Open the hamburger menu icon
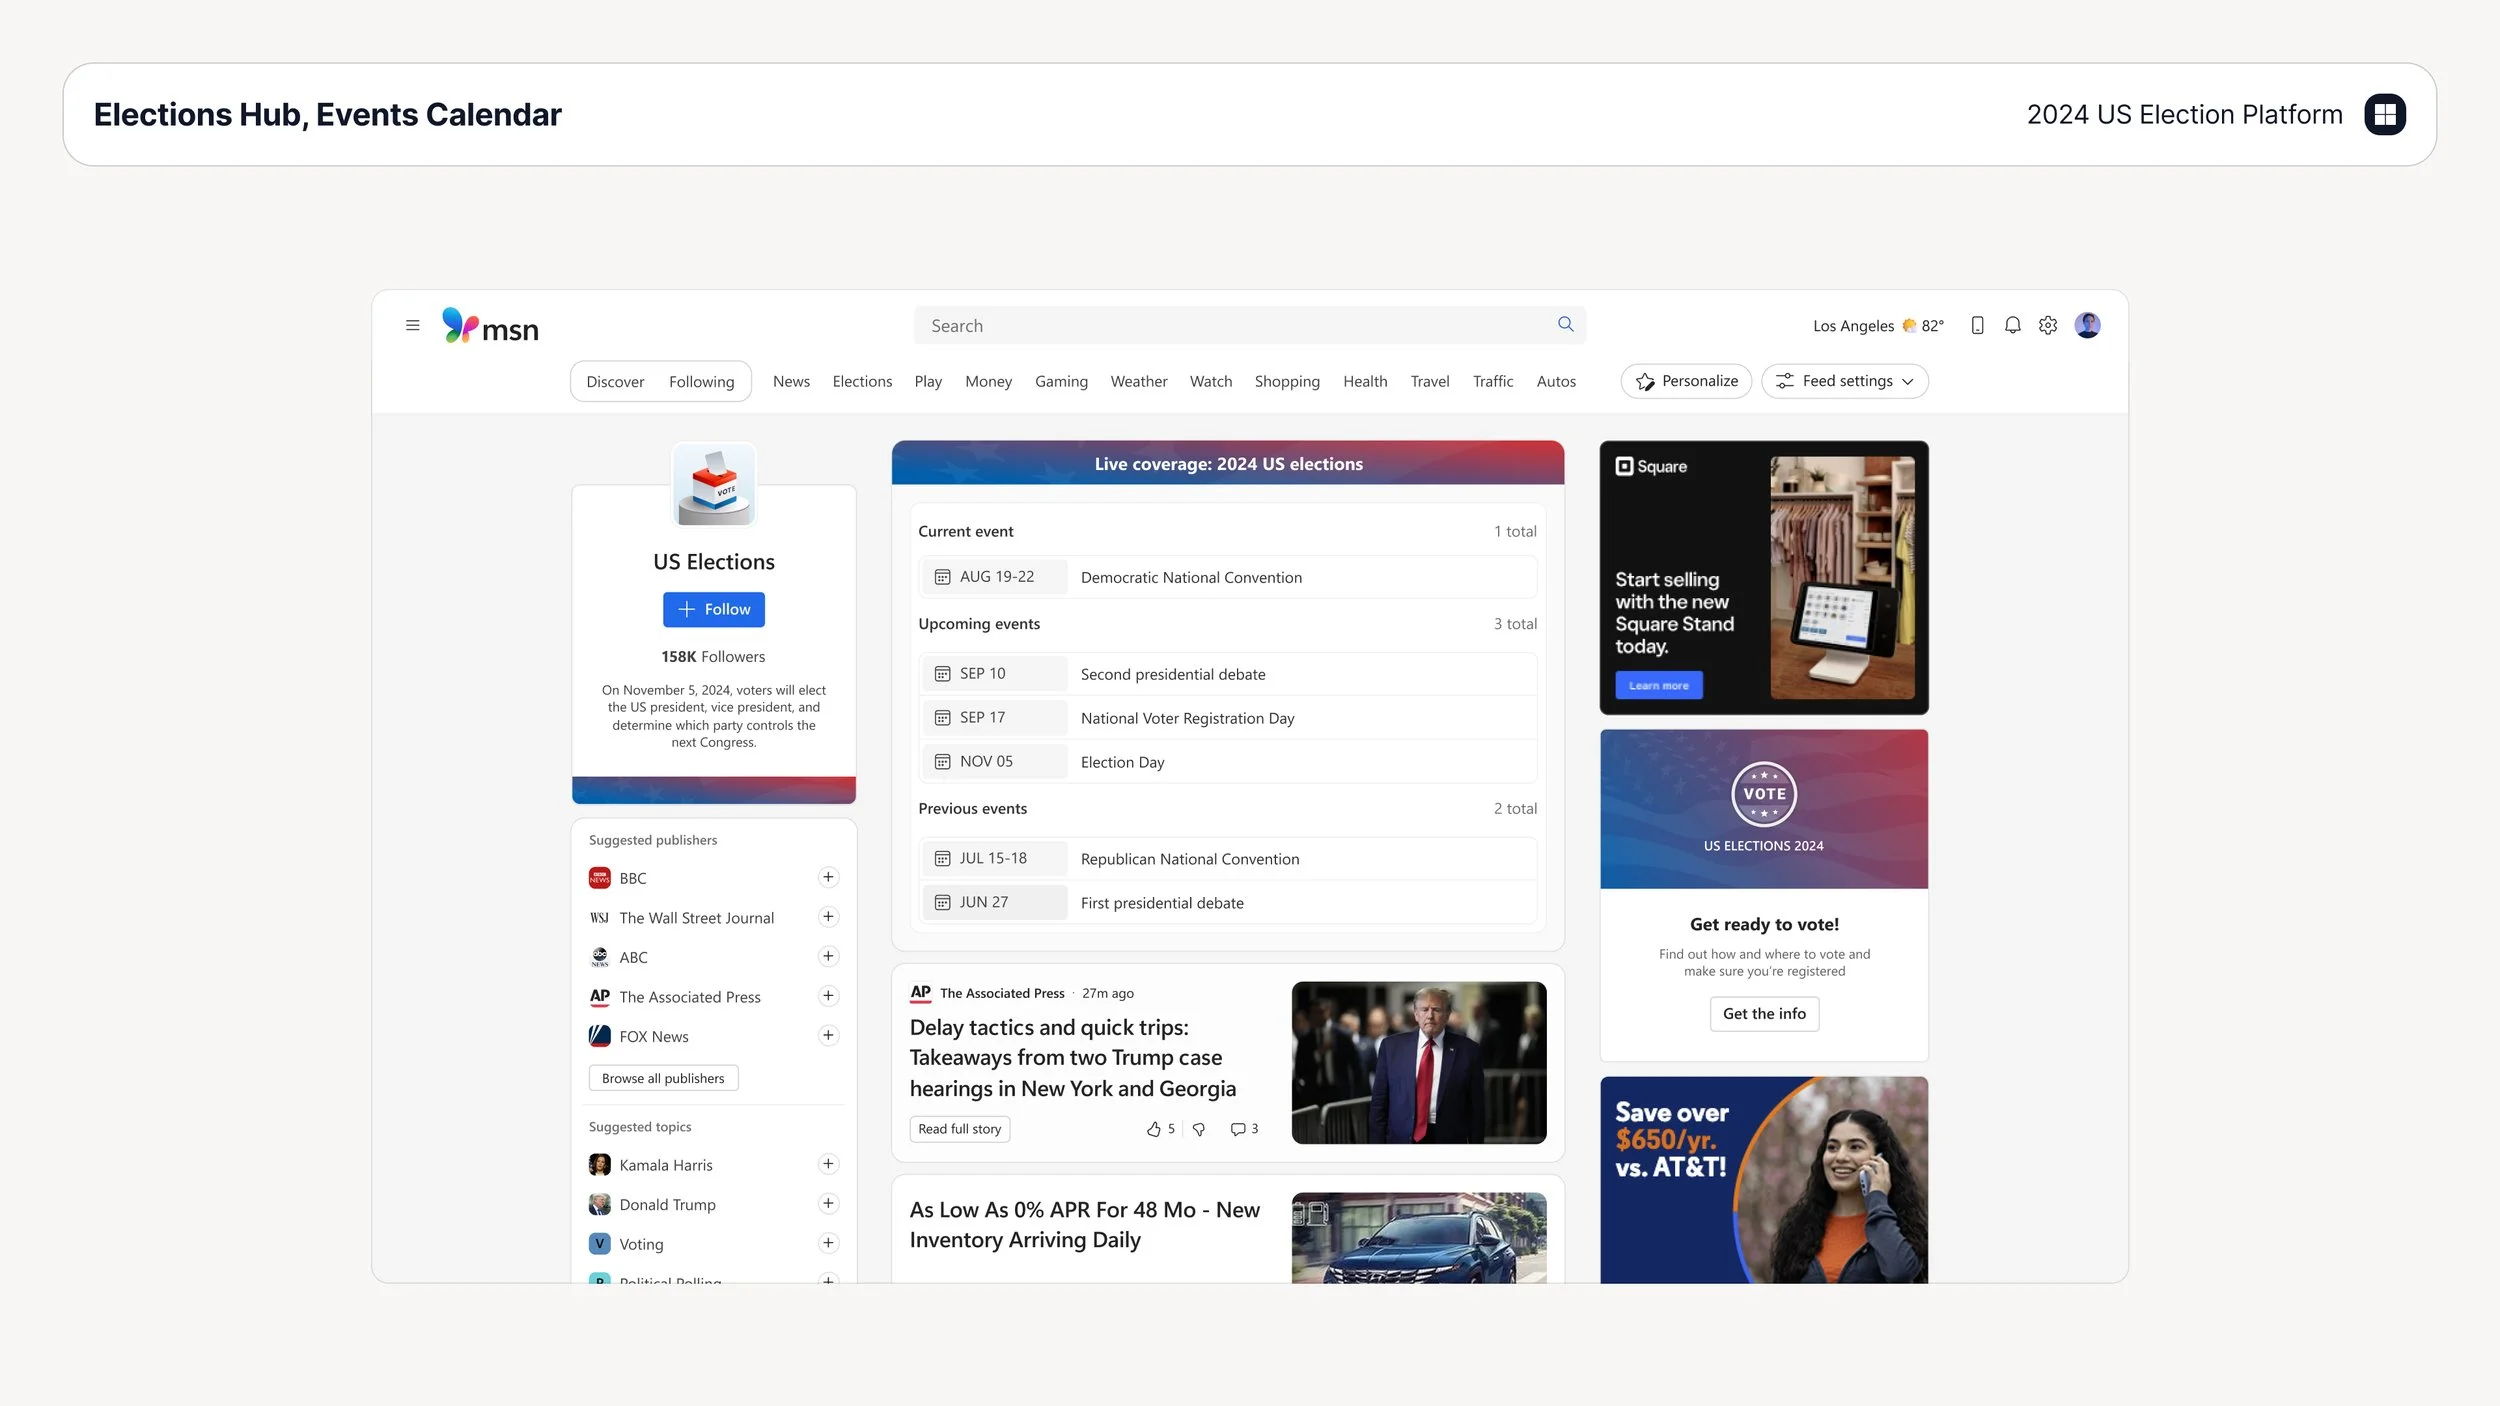The height and width of the screenshot is (1406, 2500). [412, 325]
